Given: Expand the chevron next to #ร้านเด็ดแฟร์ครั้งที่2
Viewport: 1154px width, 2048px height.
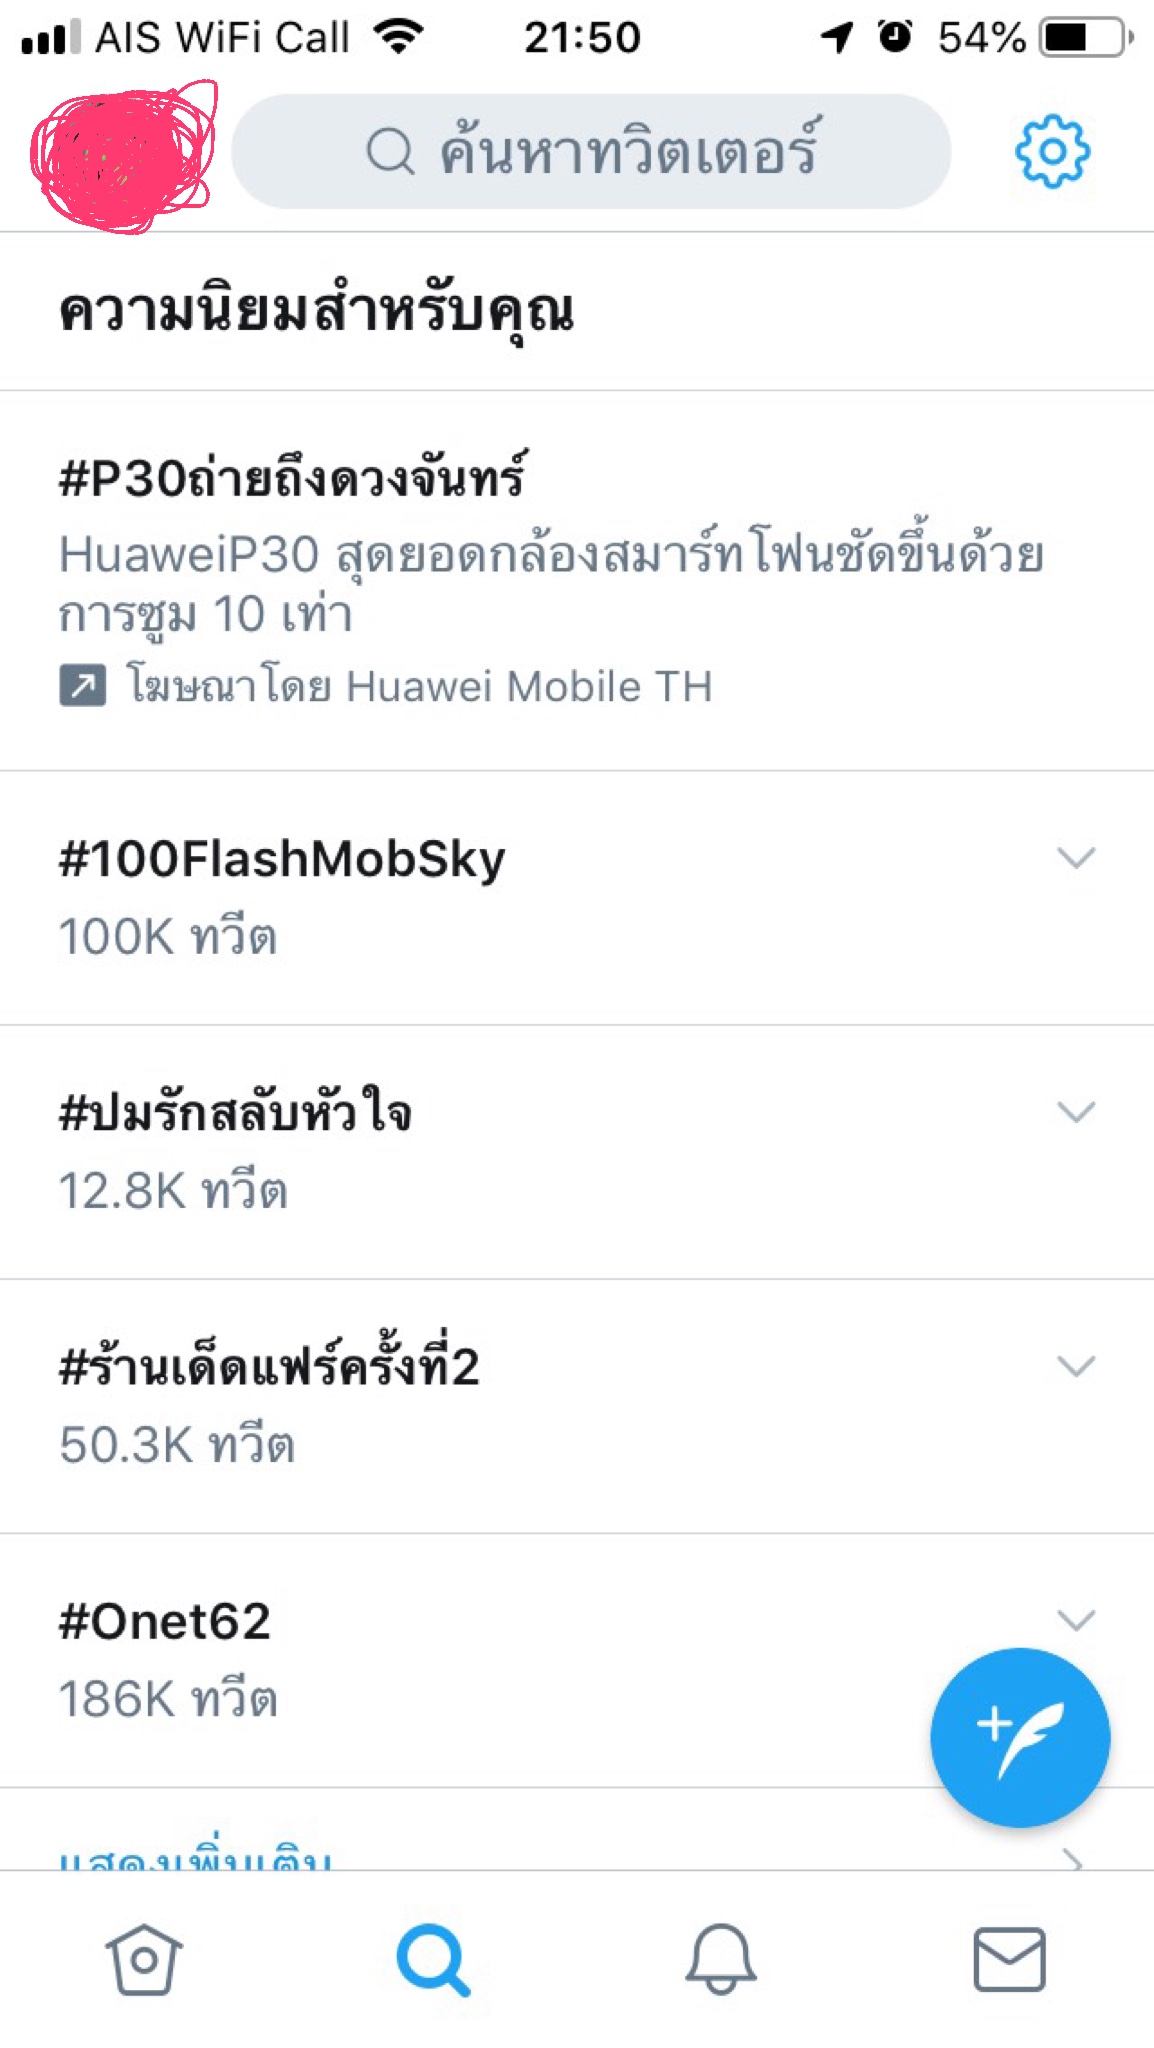Looking at the screenshot, I should (1076, 1366).
